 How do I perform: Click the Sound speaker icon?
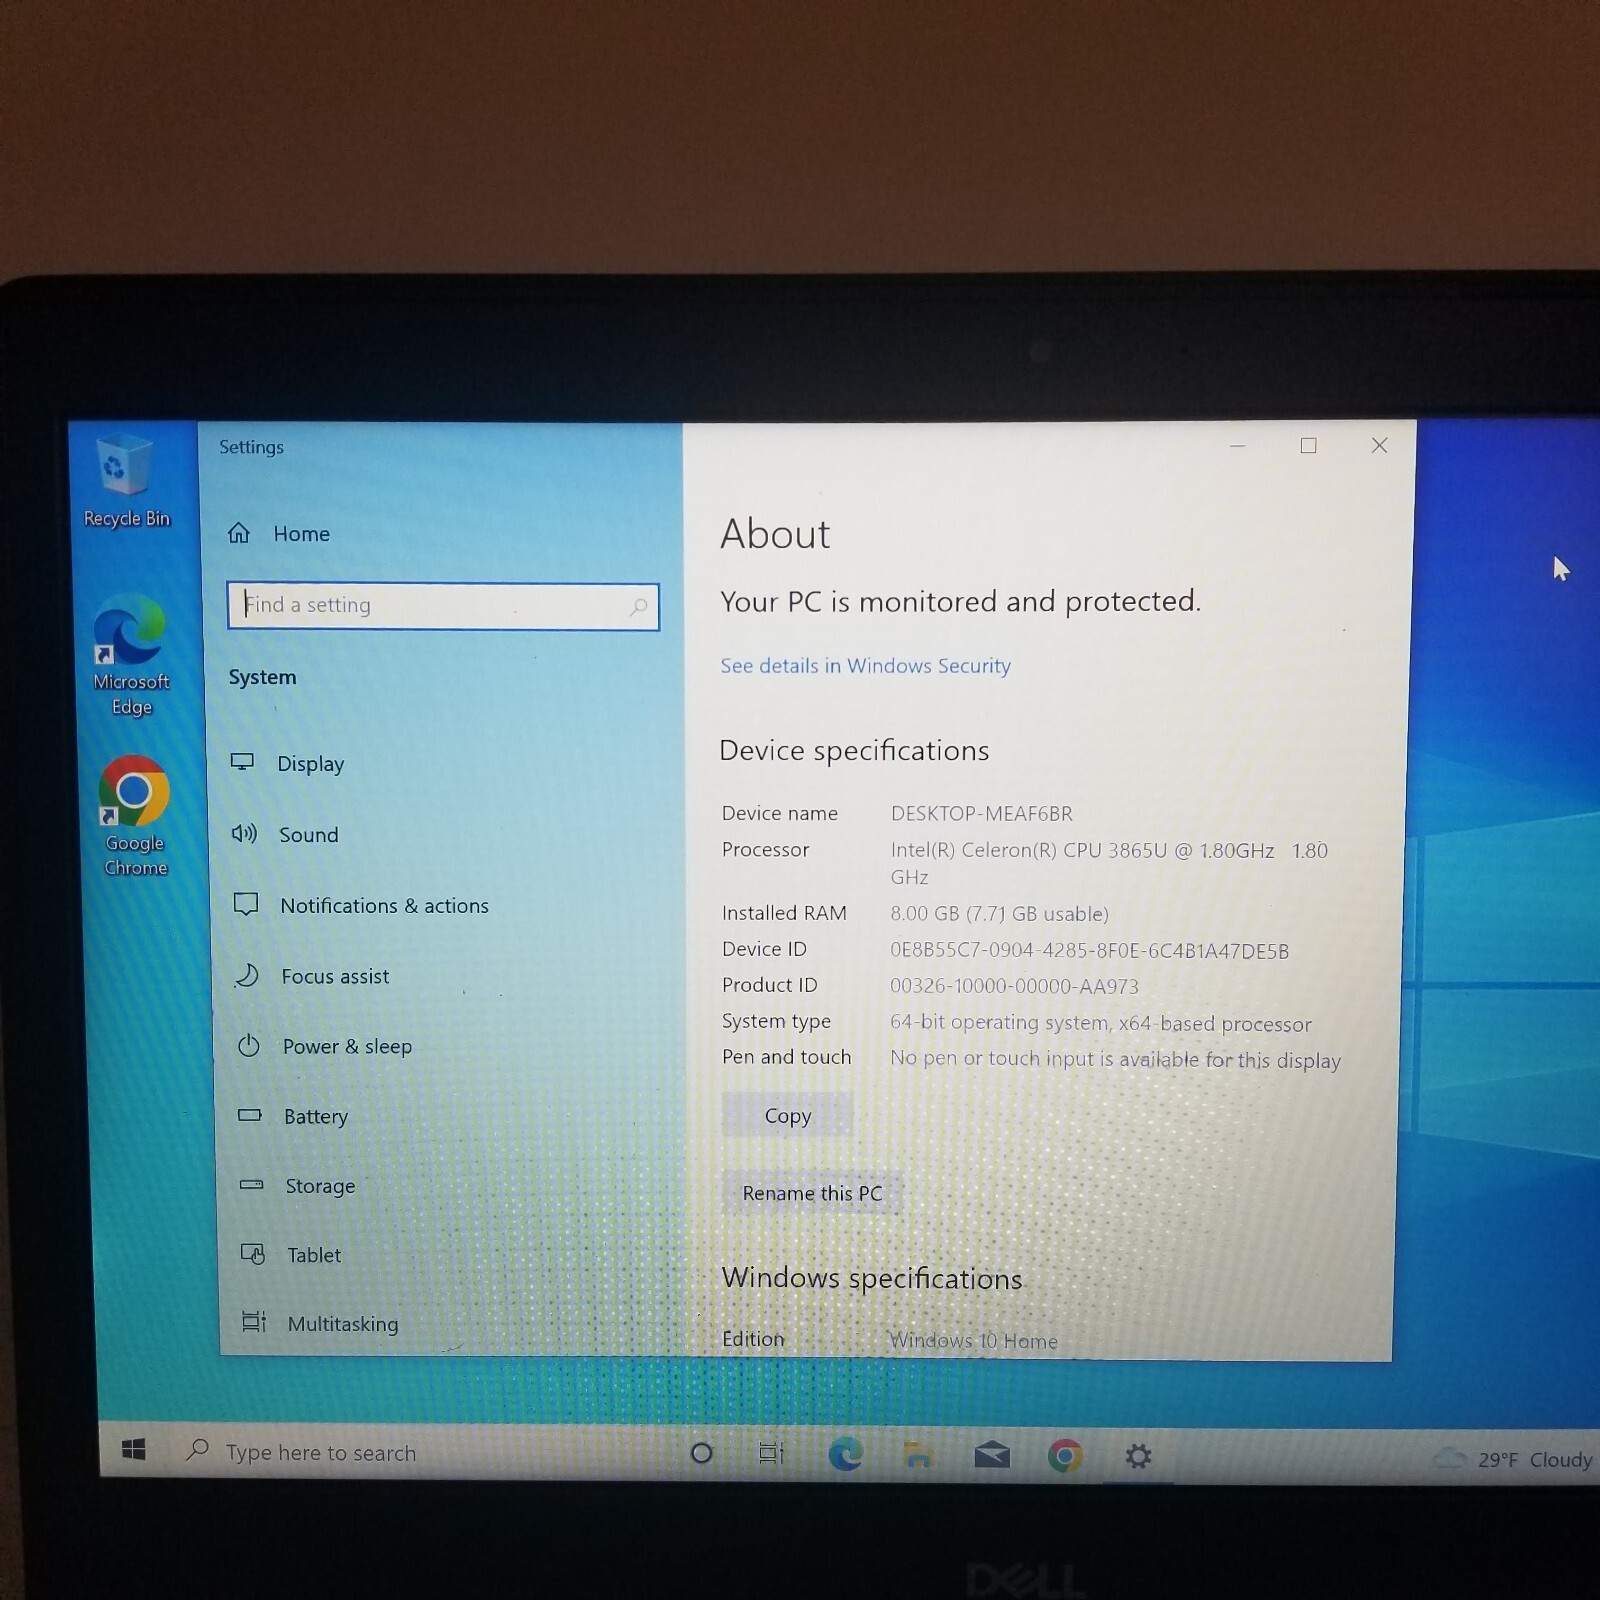[x=244, y=833]
